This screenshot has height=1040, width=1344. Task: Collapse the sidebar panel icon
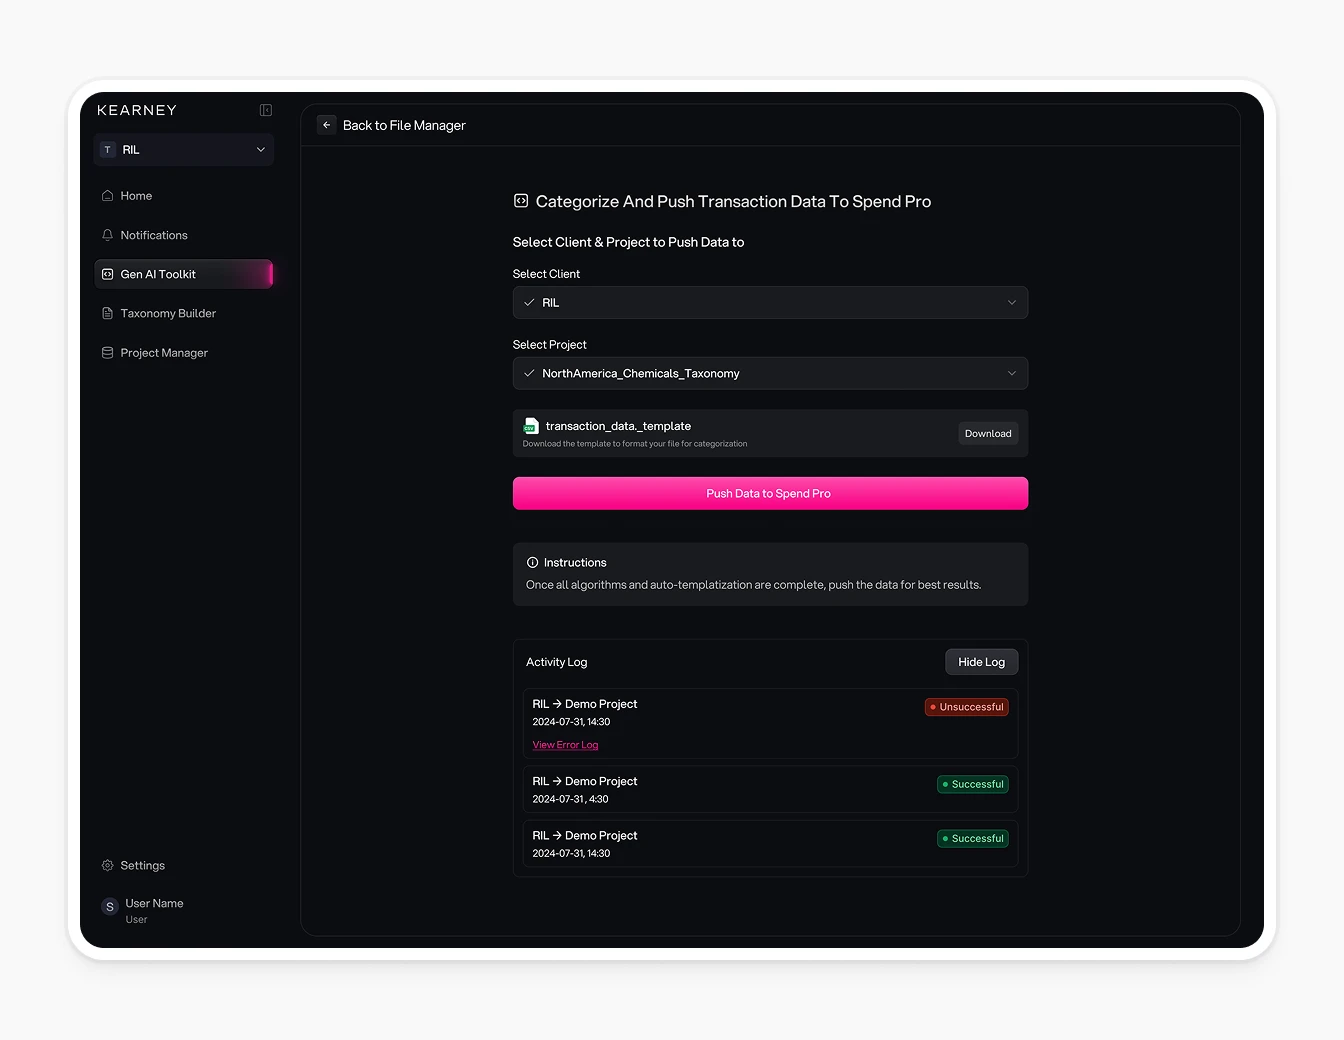click(266, 110)
